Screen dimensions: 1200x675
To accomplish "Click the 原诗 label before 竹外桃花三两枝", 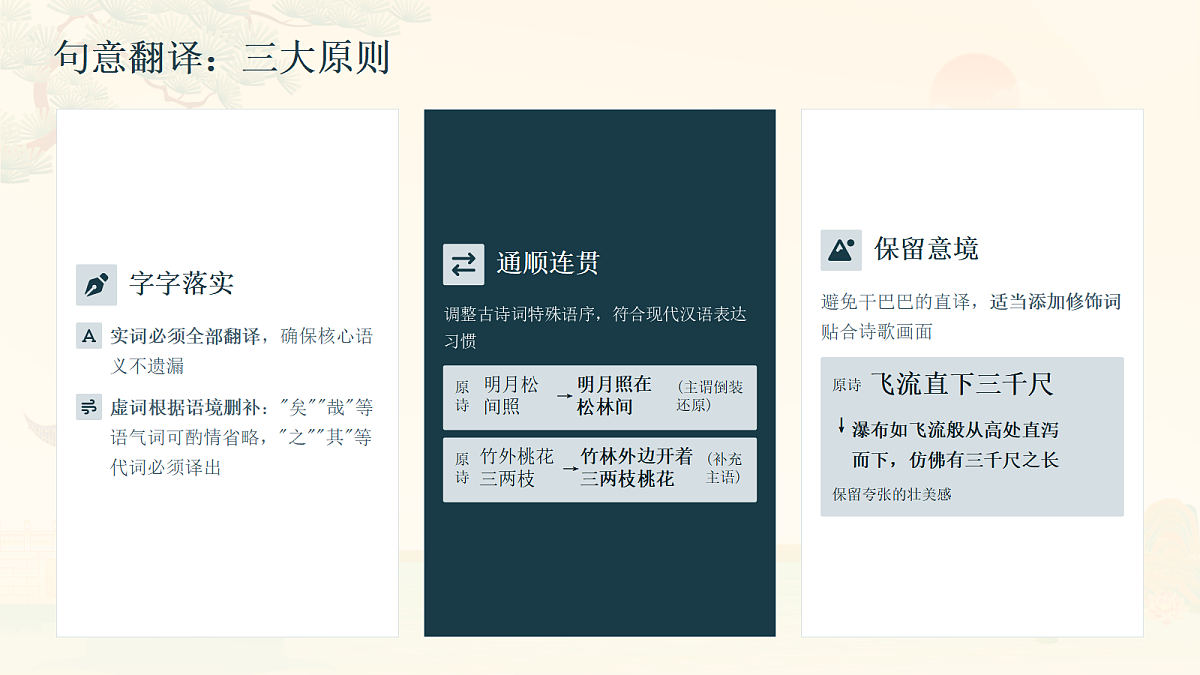I will [x=462, y=468].
